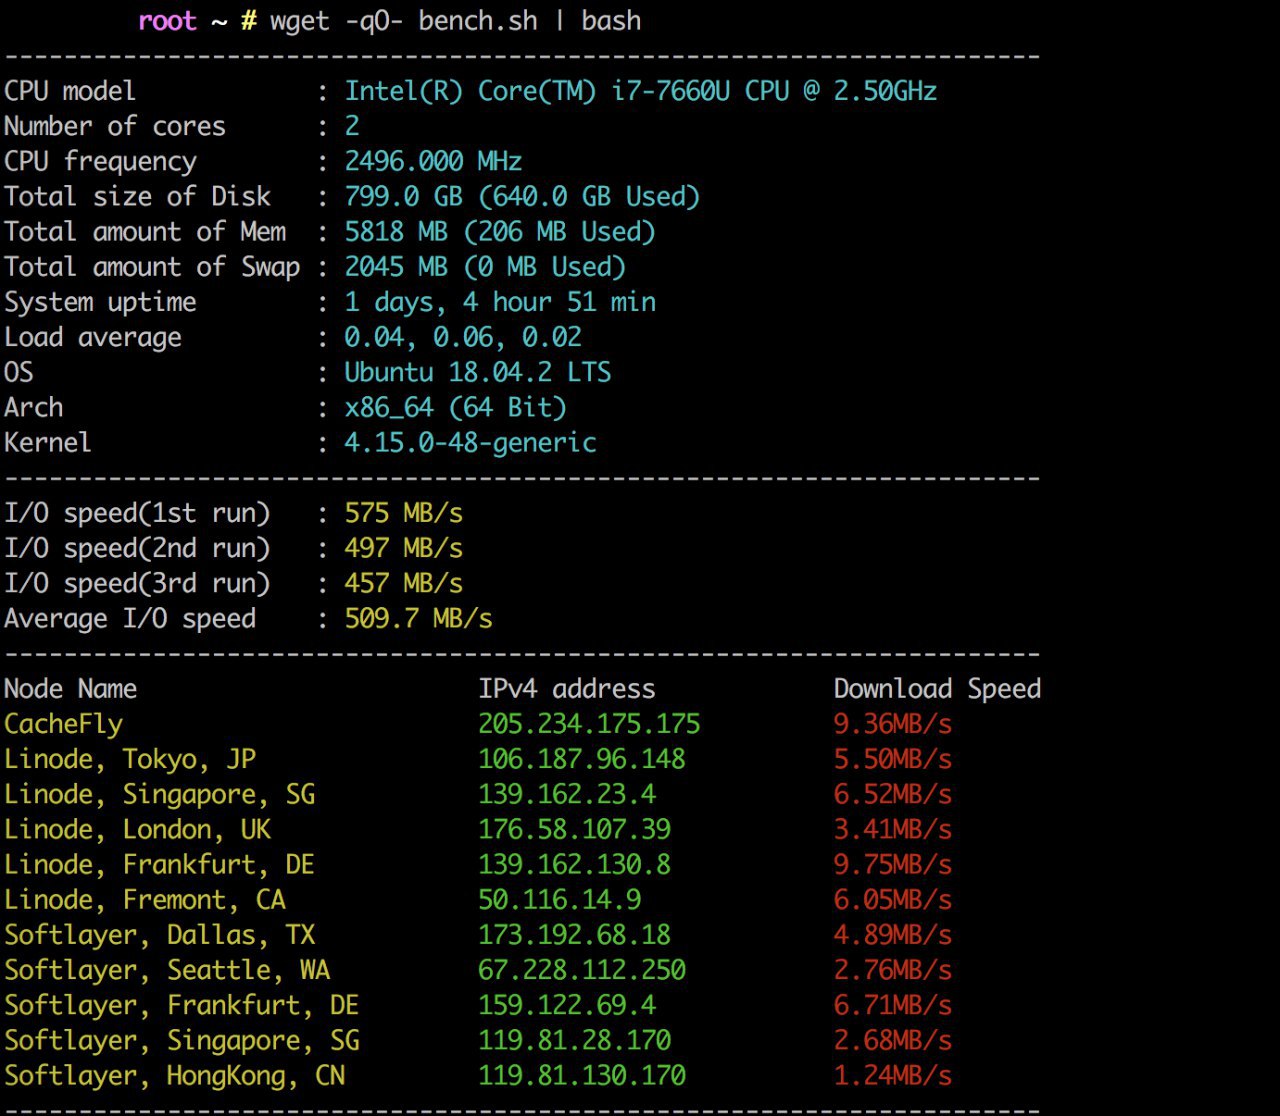Click the 'Download Speed' column header
The width and height of the screenshot is (1280, 1116).
937,688
